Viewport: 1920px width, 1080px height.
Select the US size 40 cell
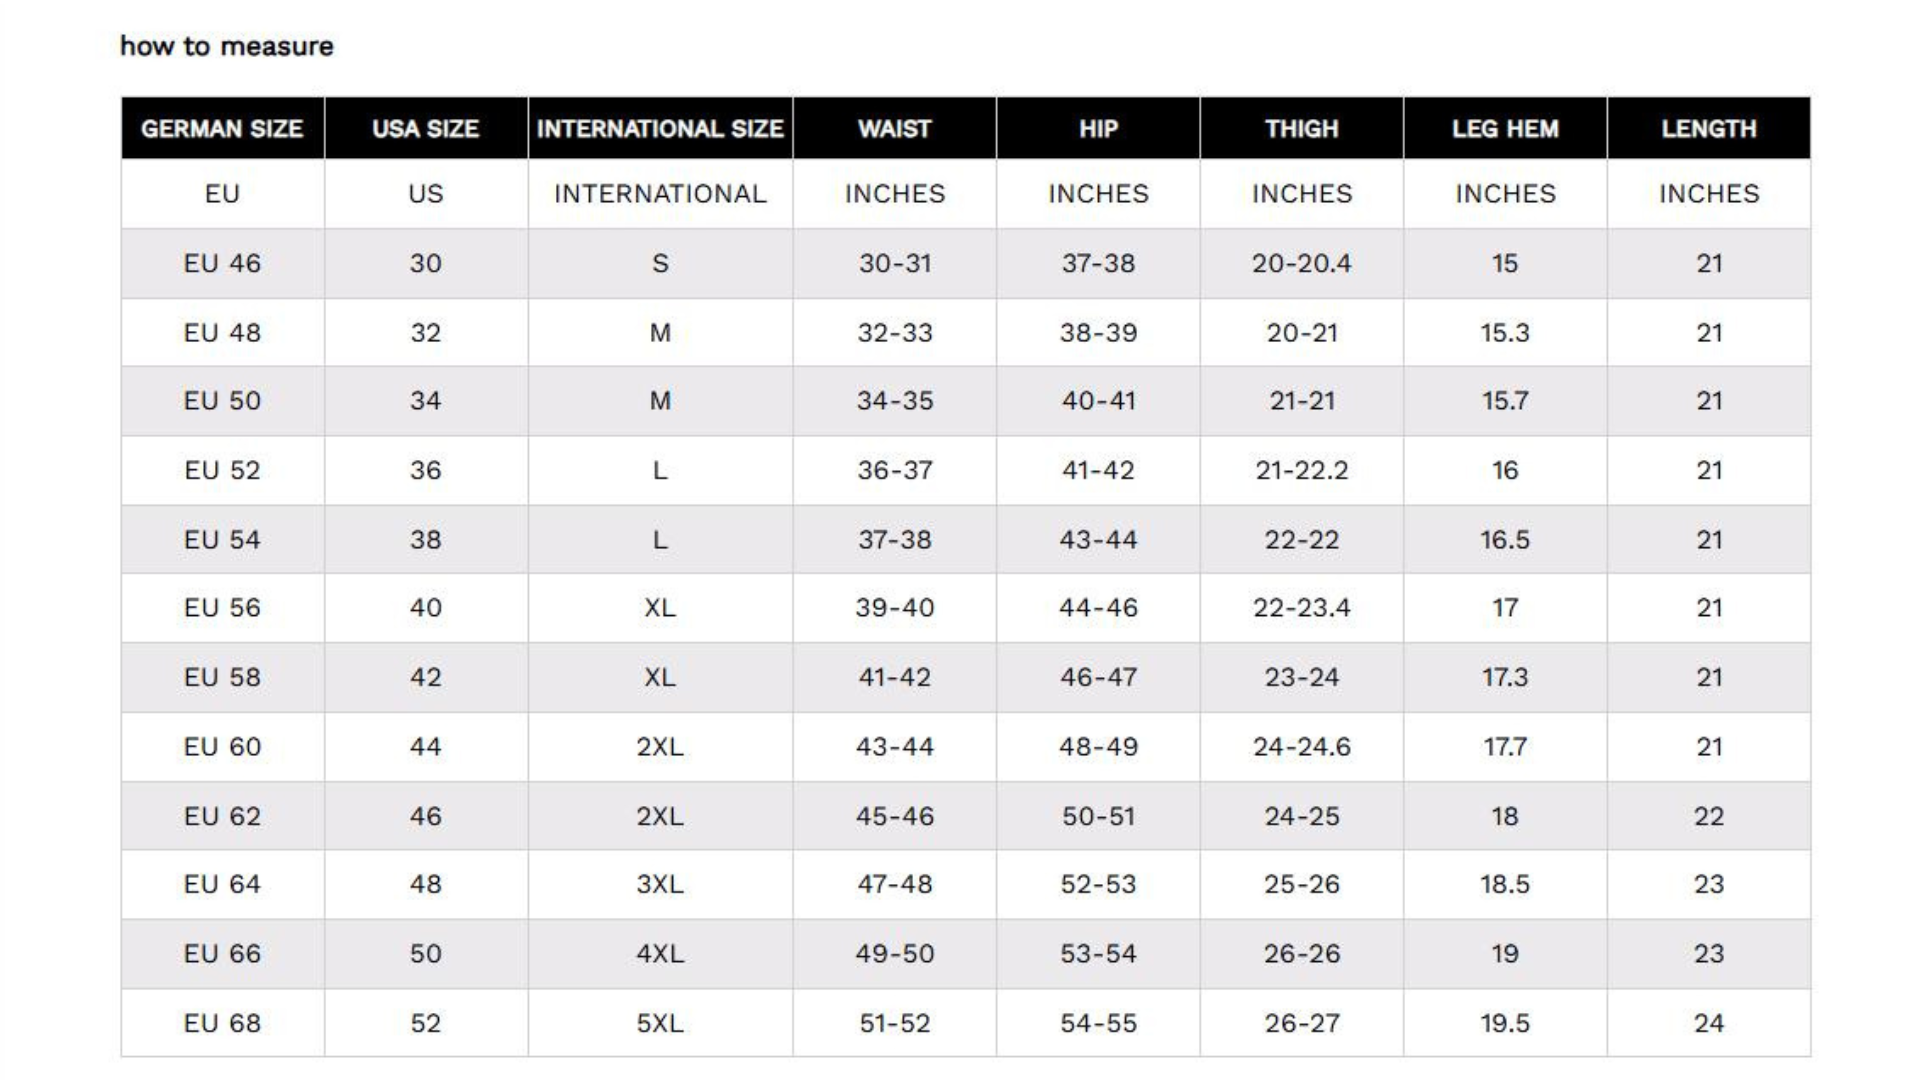coord(426,607)
